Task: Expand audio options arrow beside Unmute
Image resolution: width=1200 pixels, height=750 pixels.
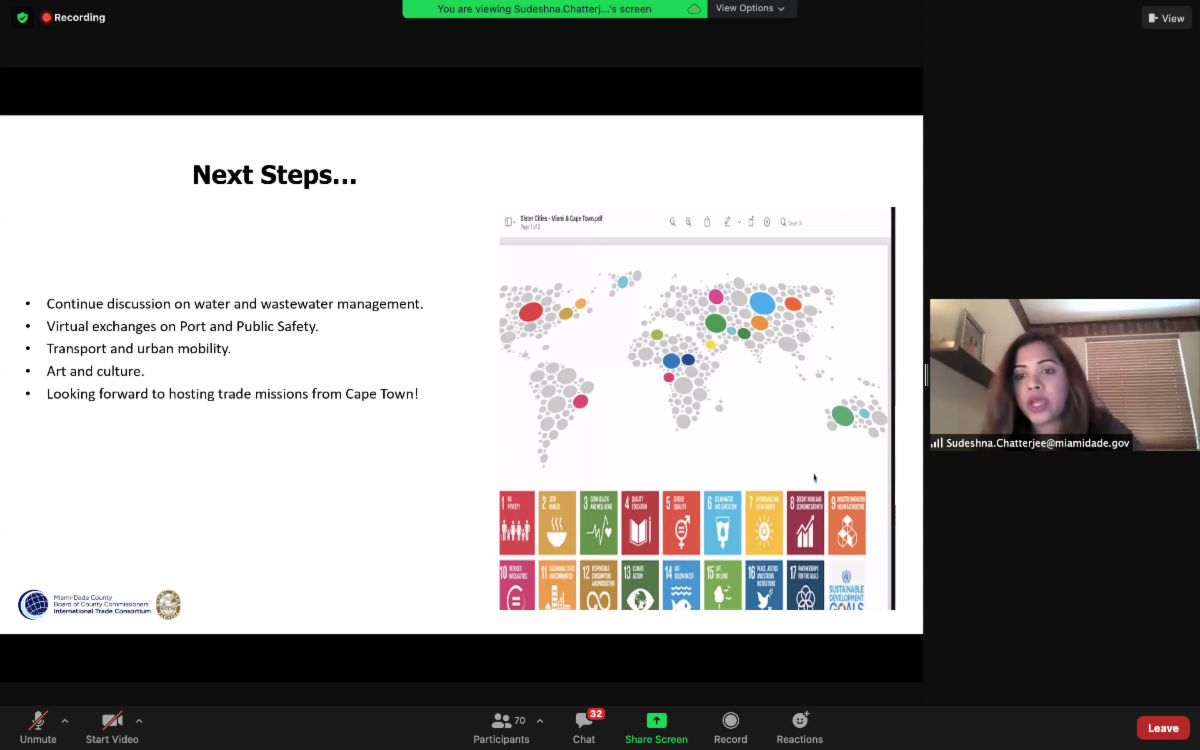Action: tap(65, 720)
